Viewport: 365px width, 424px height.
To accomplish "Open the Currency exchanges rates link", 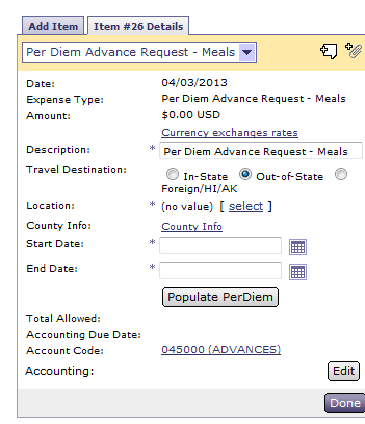I will (x=229, y=133).
